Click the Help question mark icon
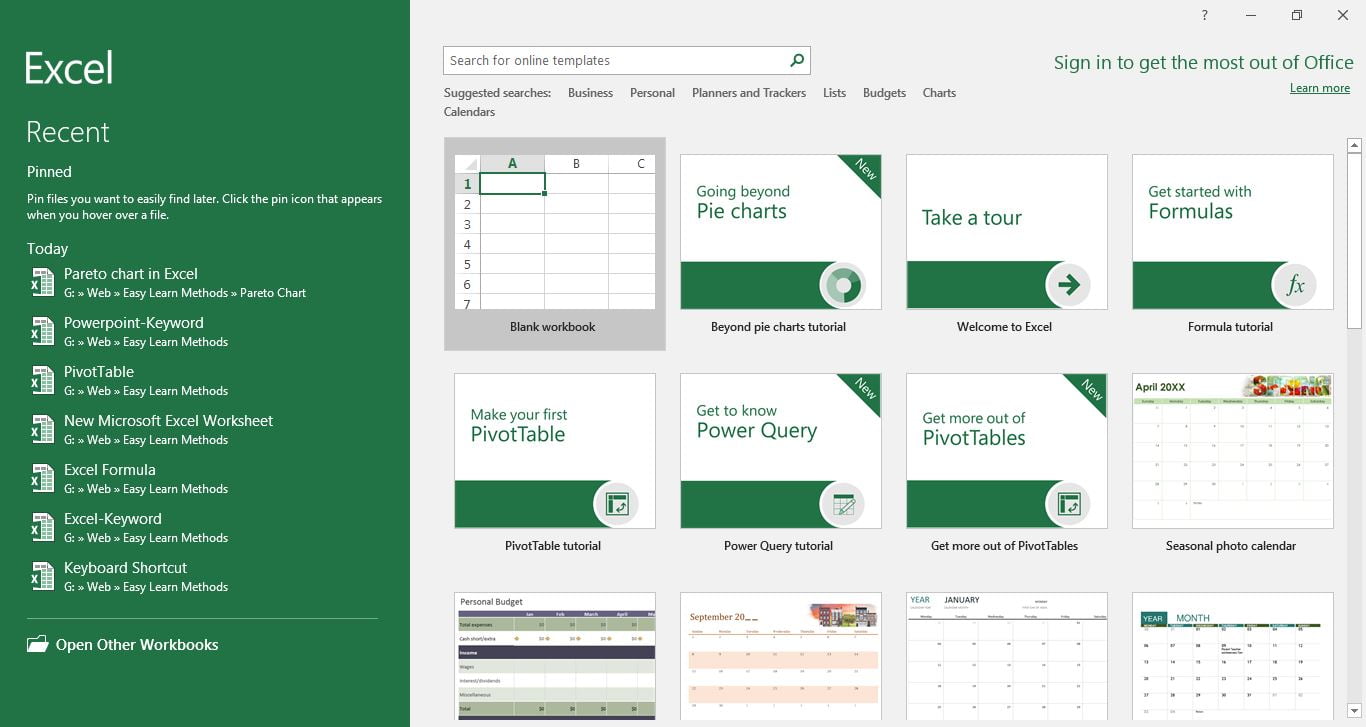The image size is (1366, 727). point(1204,15)
